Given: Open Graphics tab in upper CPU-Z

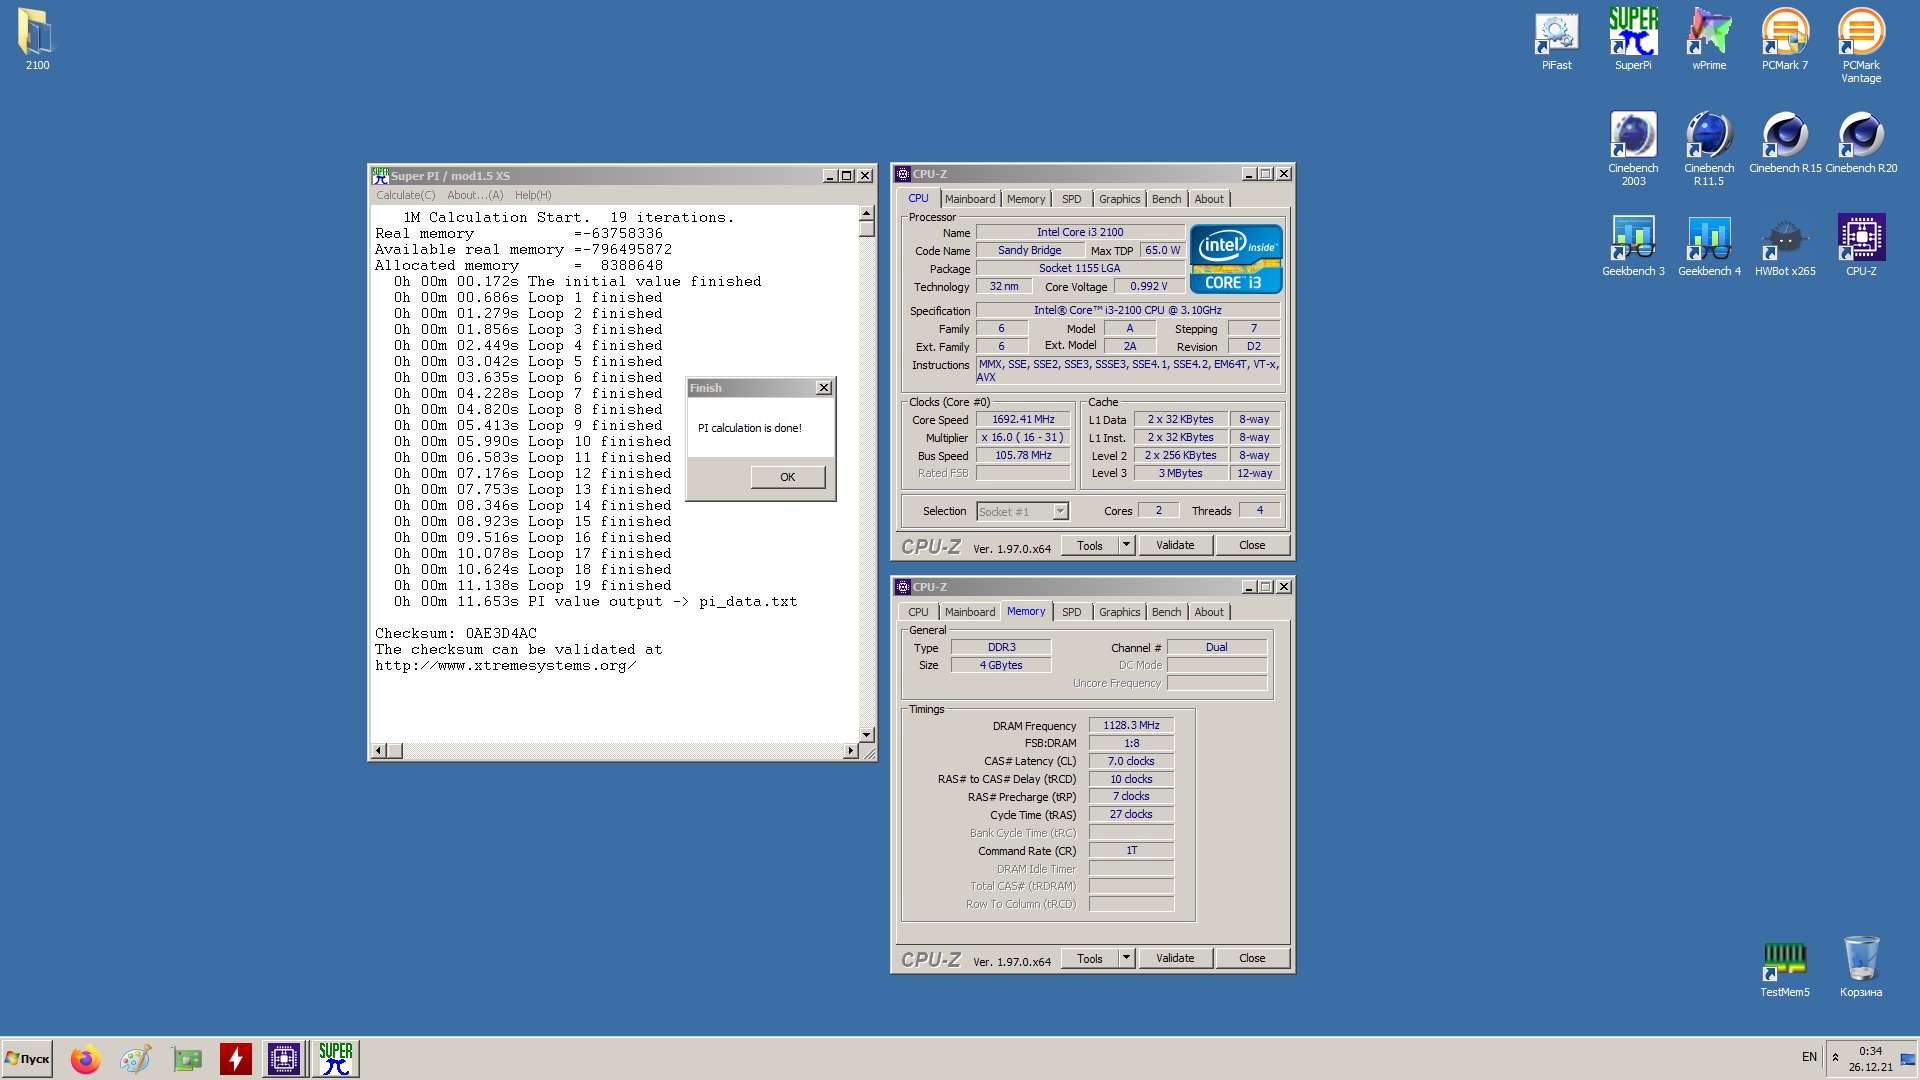Looking at the screenshot, I should click(1119, 199).
